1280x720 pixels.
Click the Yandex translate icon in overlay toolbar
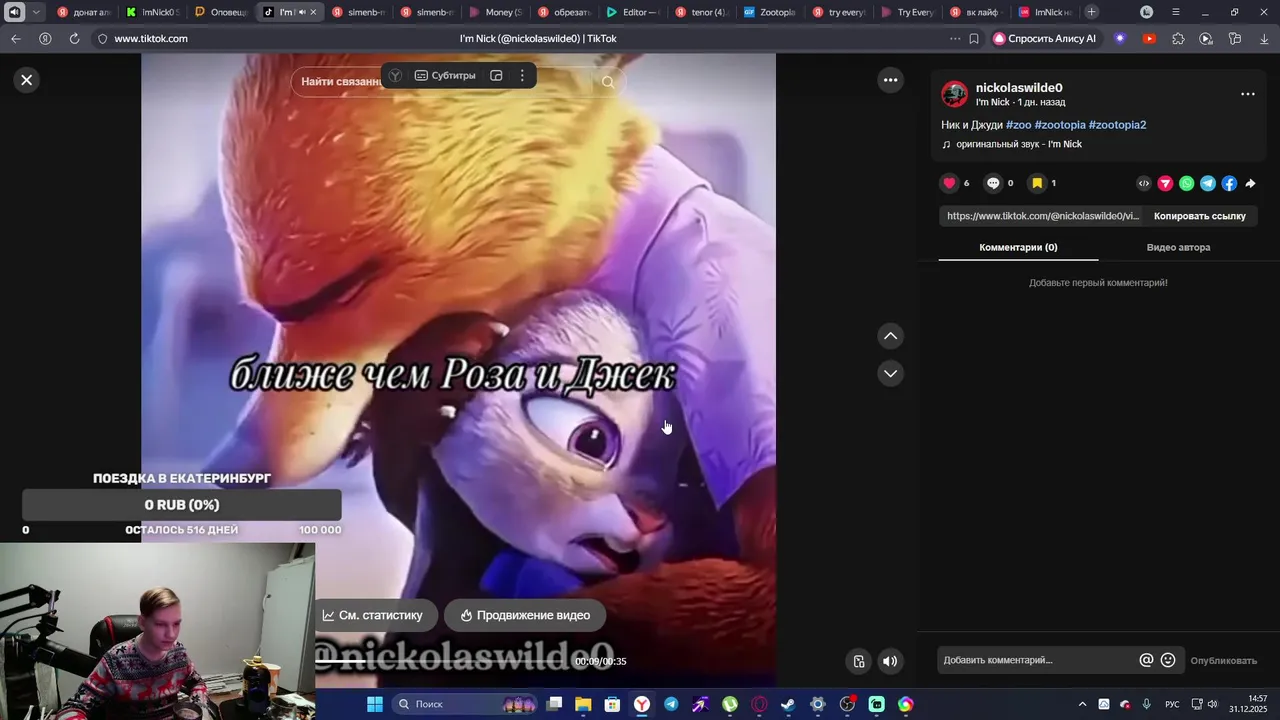pyautogui.click(x=395, y=76)
